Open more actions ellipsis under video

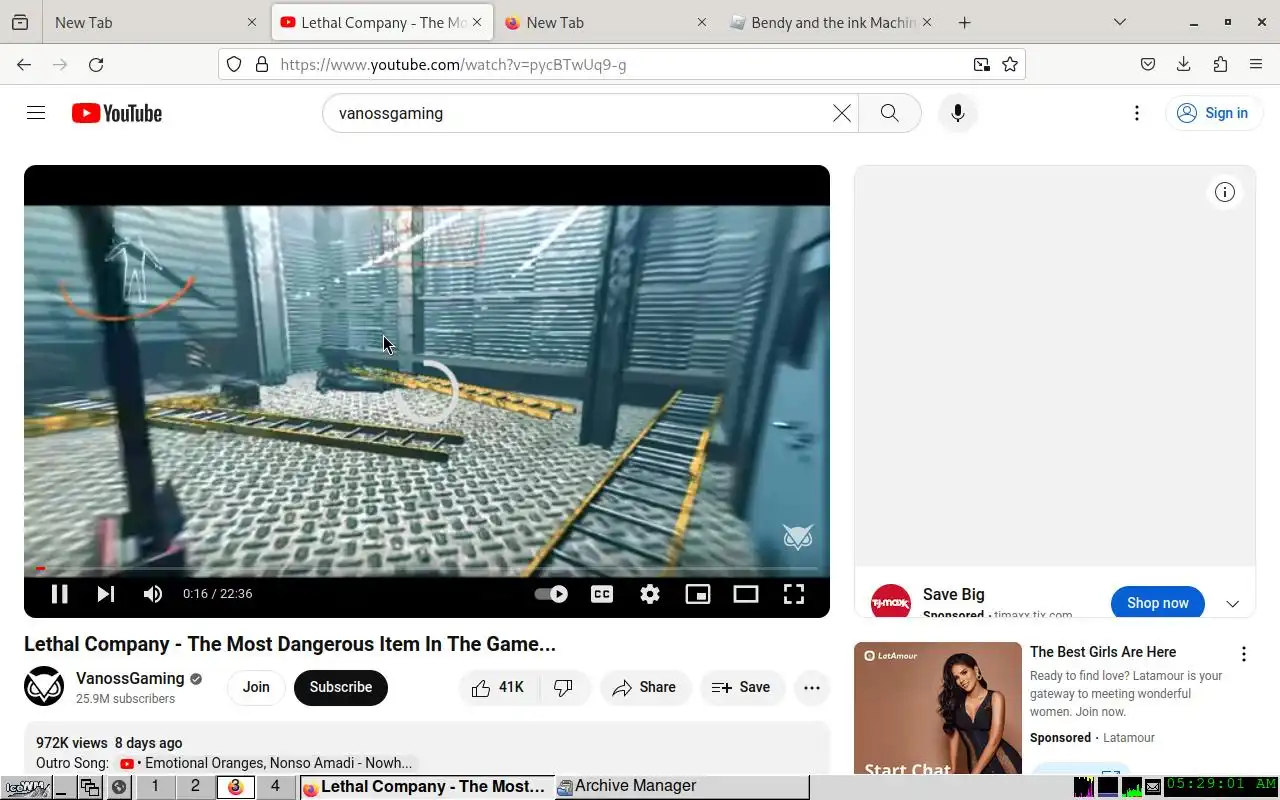[x=812, y=687]
